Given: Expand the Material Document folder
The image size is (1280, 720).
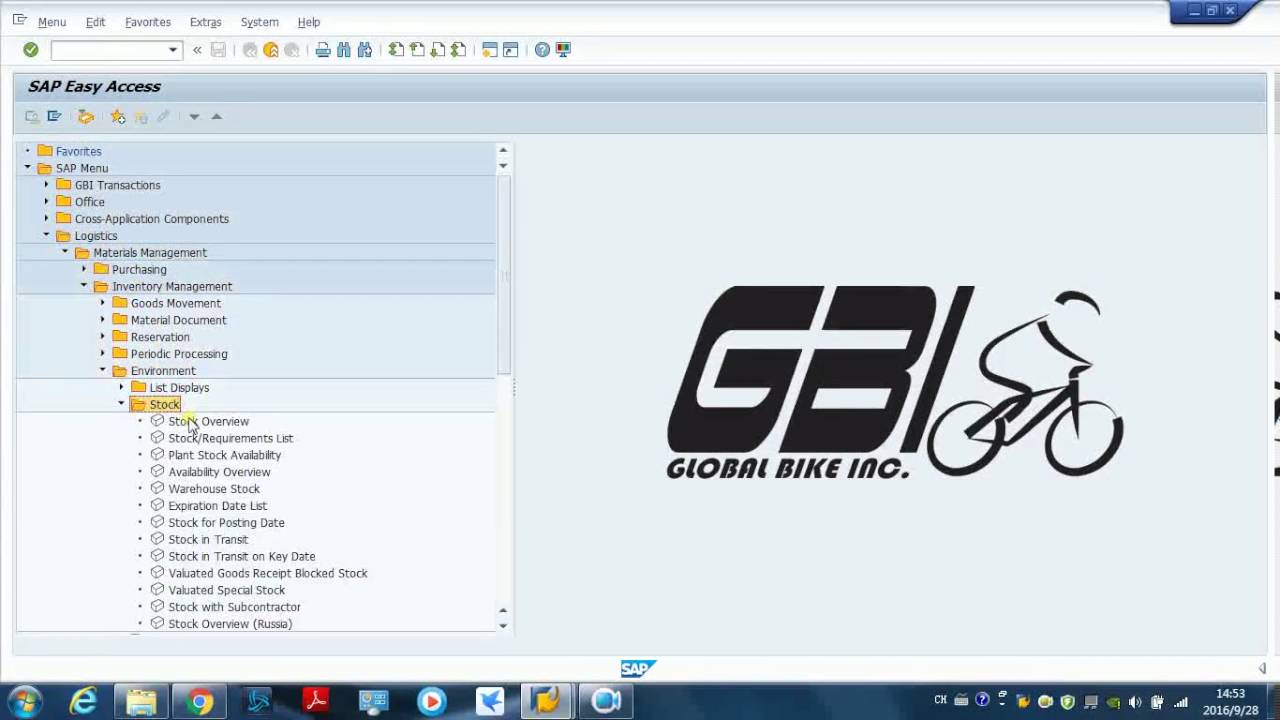Looking at the screenshot, I should click(102, 320).
